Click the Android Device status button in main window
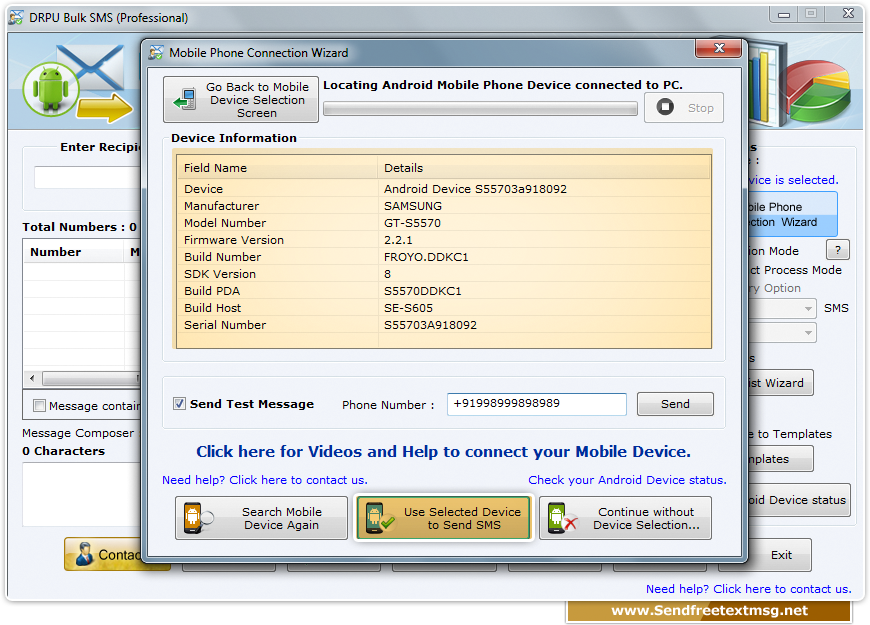Viewport: 870px width, 625px height. pyautogui.click(x=799, y=500)
